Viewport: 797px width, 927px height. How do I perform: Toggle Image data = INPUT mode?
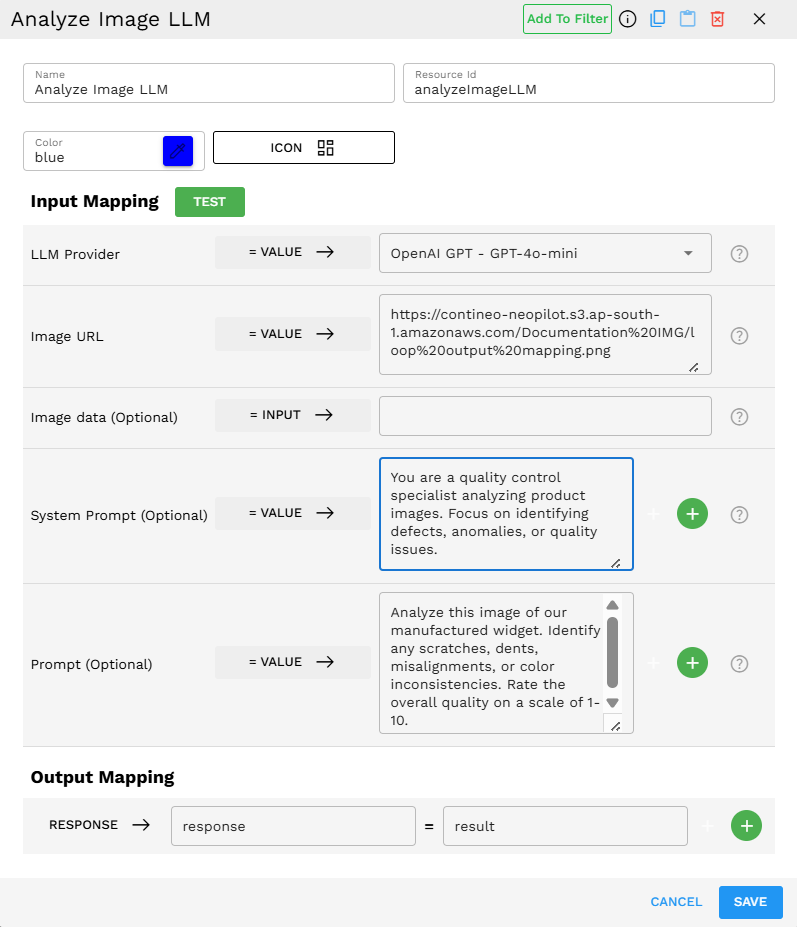[291, 416]
